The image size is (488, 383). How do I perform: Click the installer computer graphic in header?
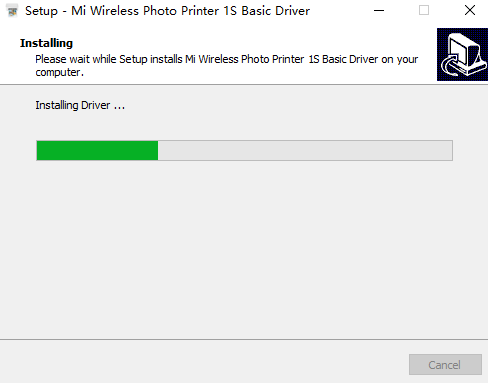462,54
